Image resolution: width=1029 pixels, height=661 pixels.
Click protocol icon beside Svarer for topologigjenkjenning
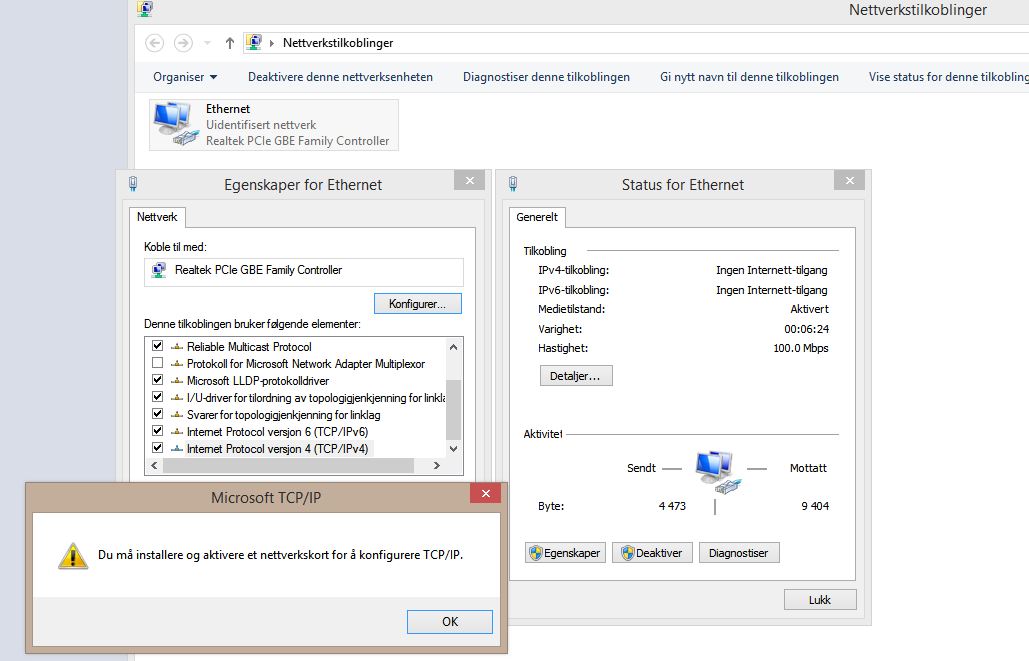click(177, 415)
